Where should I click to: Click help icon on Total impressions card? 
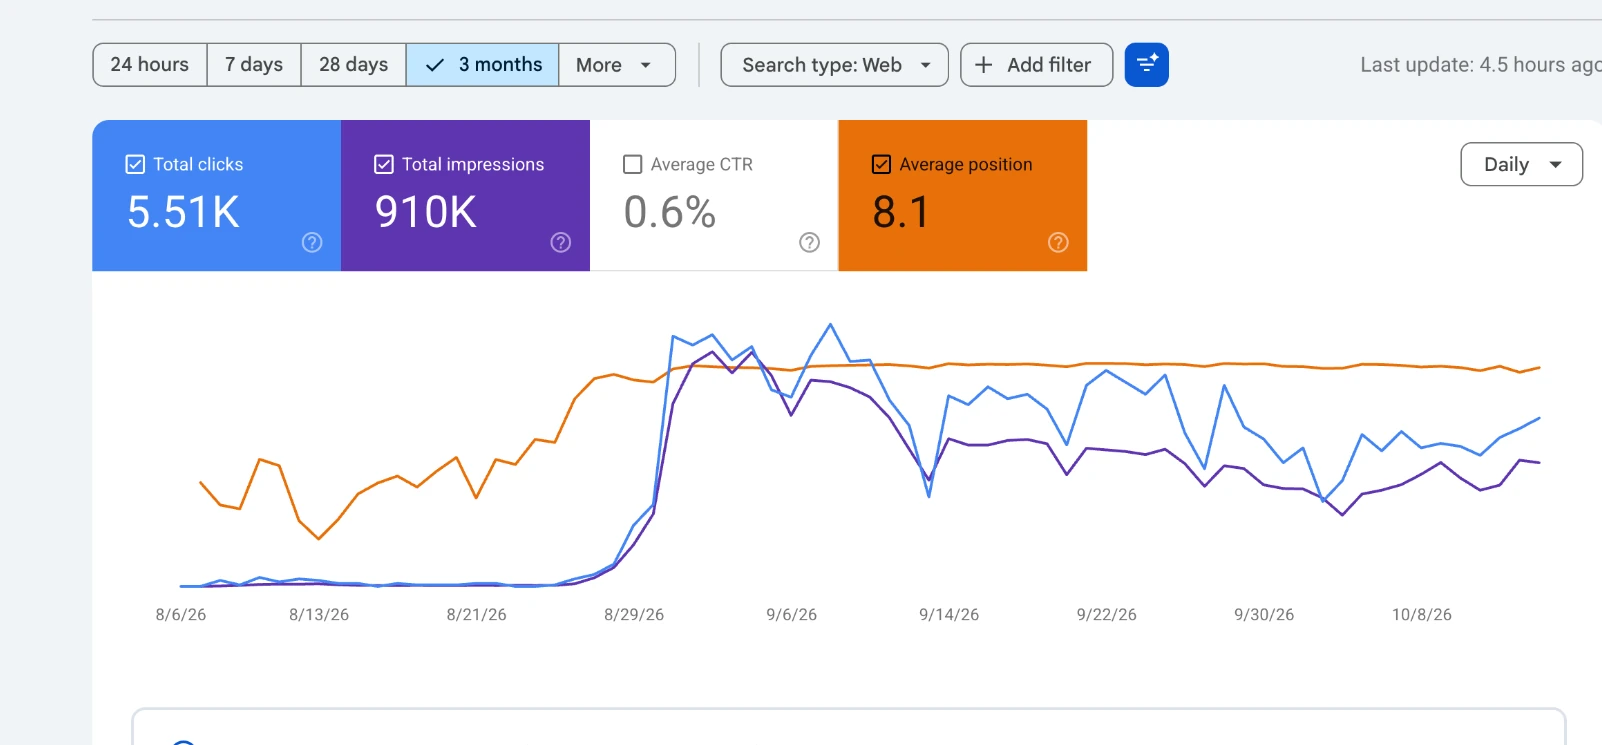point(561,242)
